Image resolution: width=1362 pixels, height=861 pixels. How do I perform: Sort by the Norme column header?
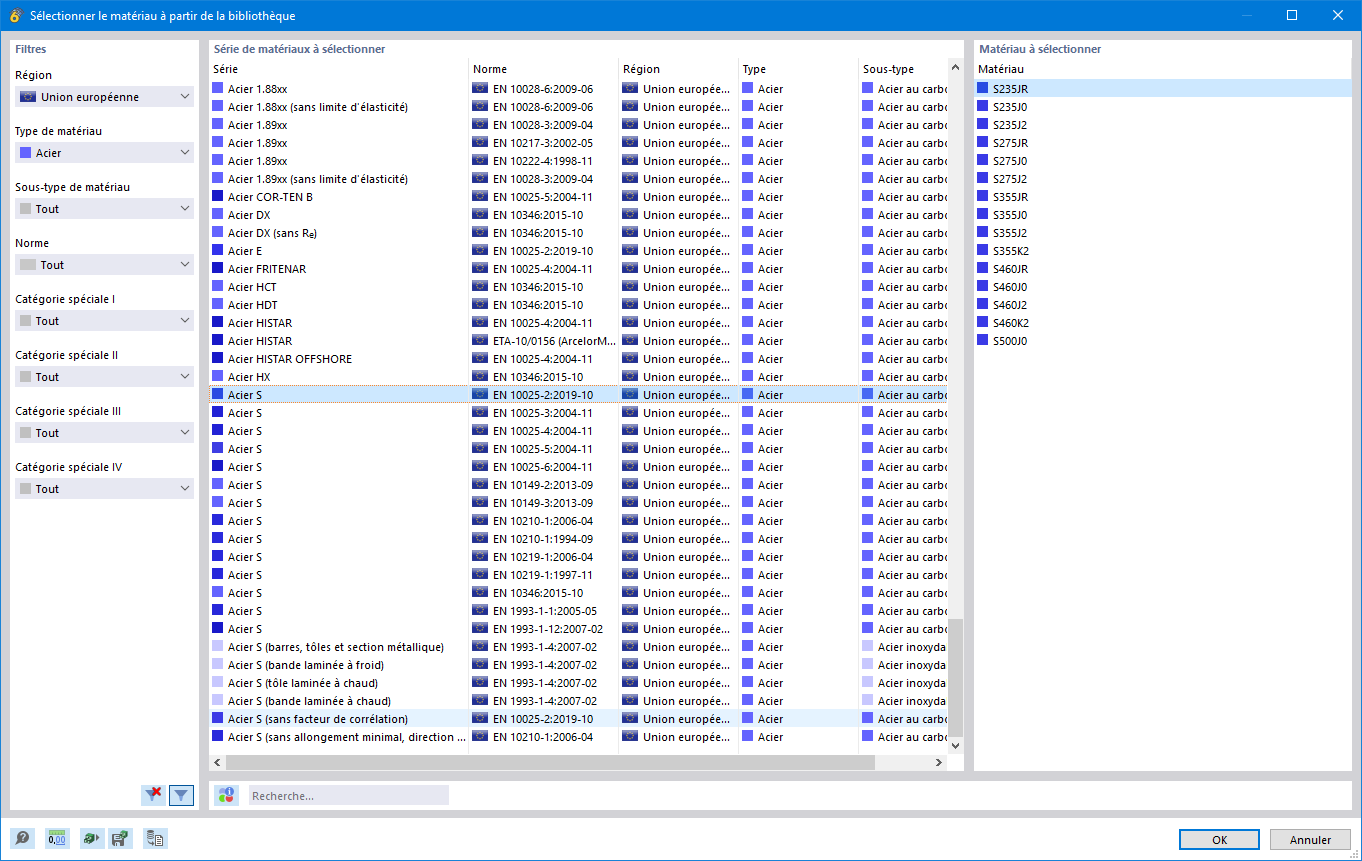544,69
